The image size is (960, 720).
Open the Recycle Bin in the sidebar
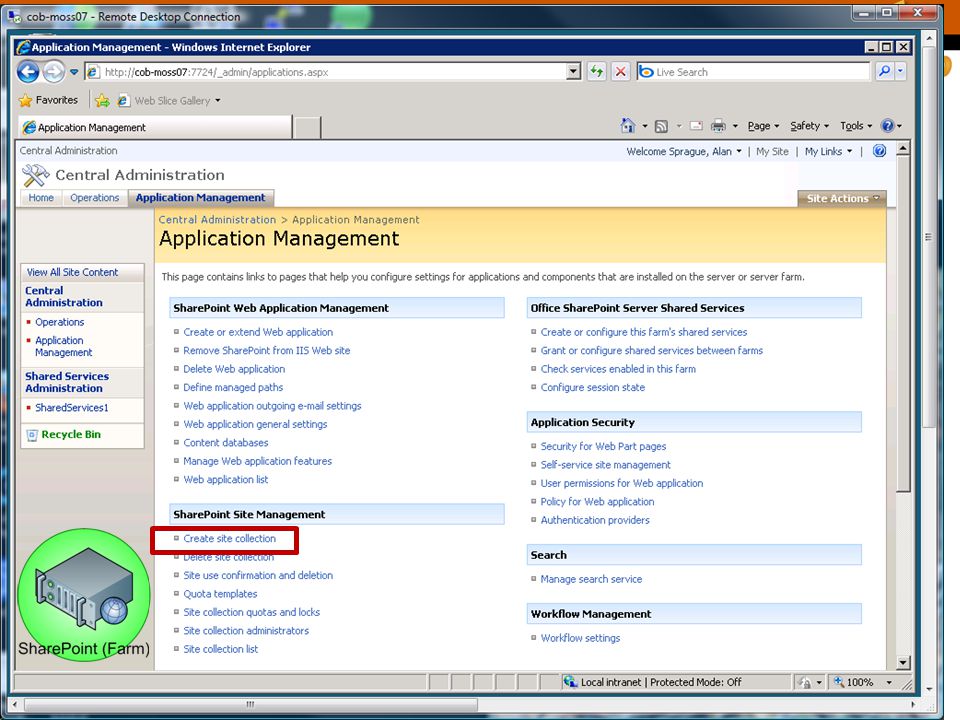pos(71,434)
